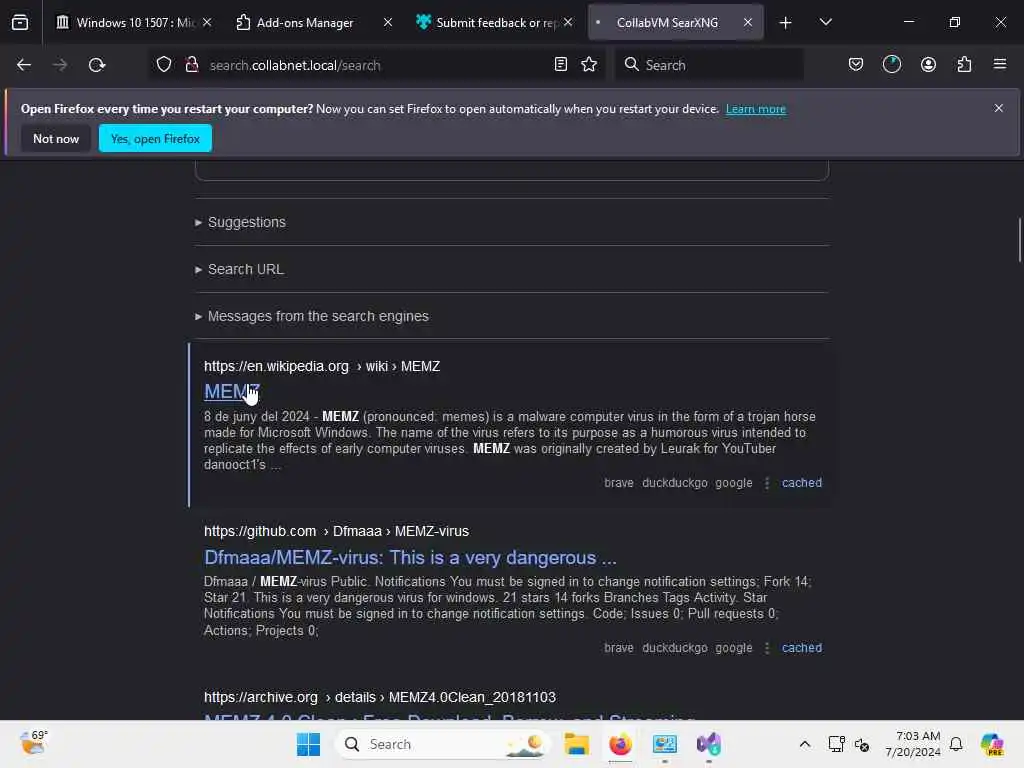Open a new tab with plus button
The height and width of the screenshot is (768, 1024).
point(785,23)
